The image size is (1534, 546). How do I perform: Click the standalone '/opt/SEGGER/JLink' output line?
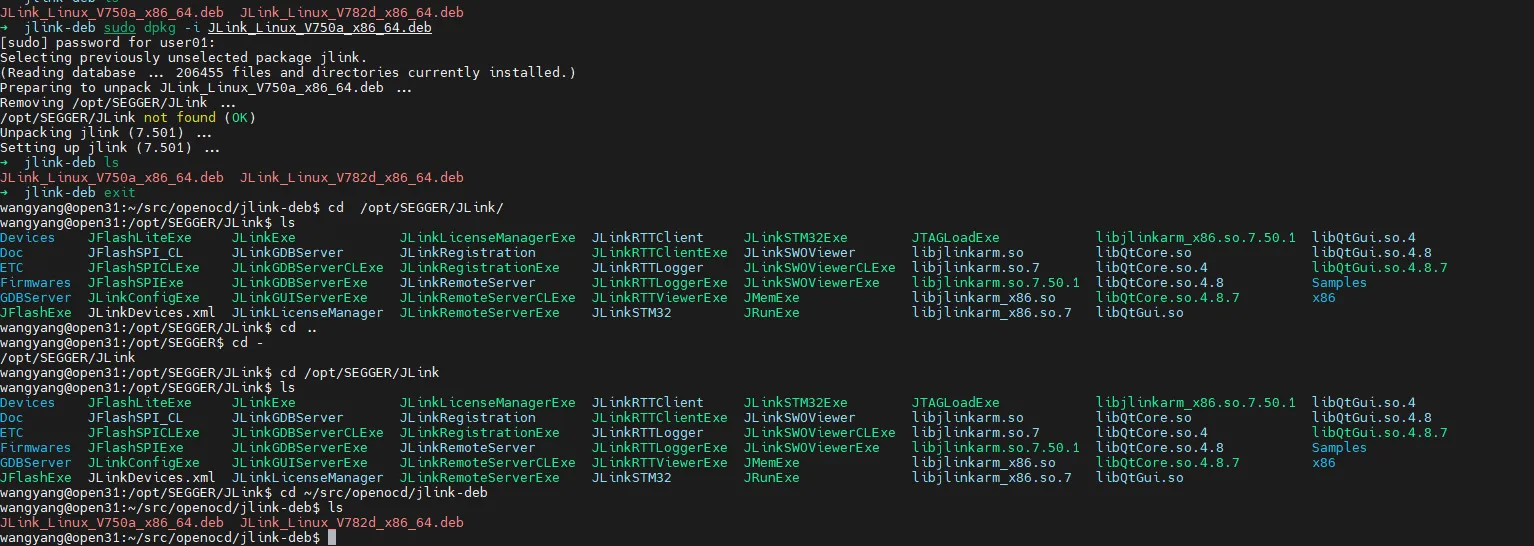coord(68,358)
